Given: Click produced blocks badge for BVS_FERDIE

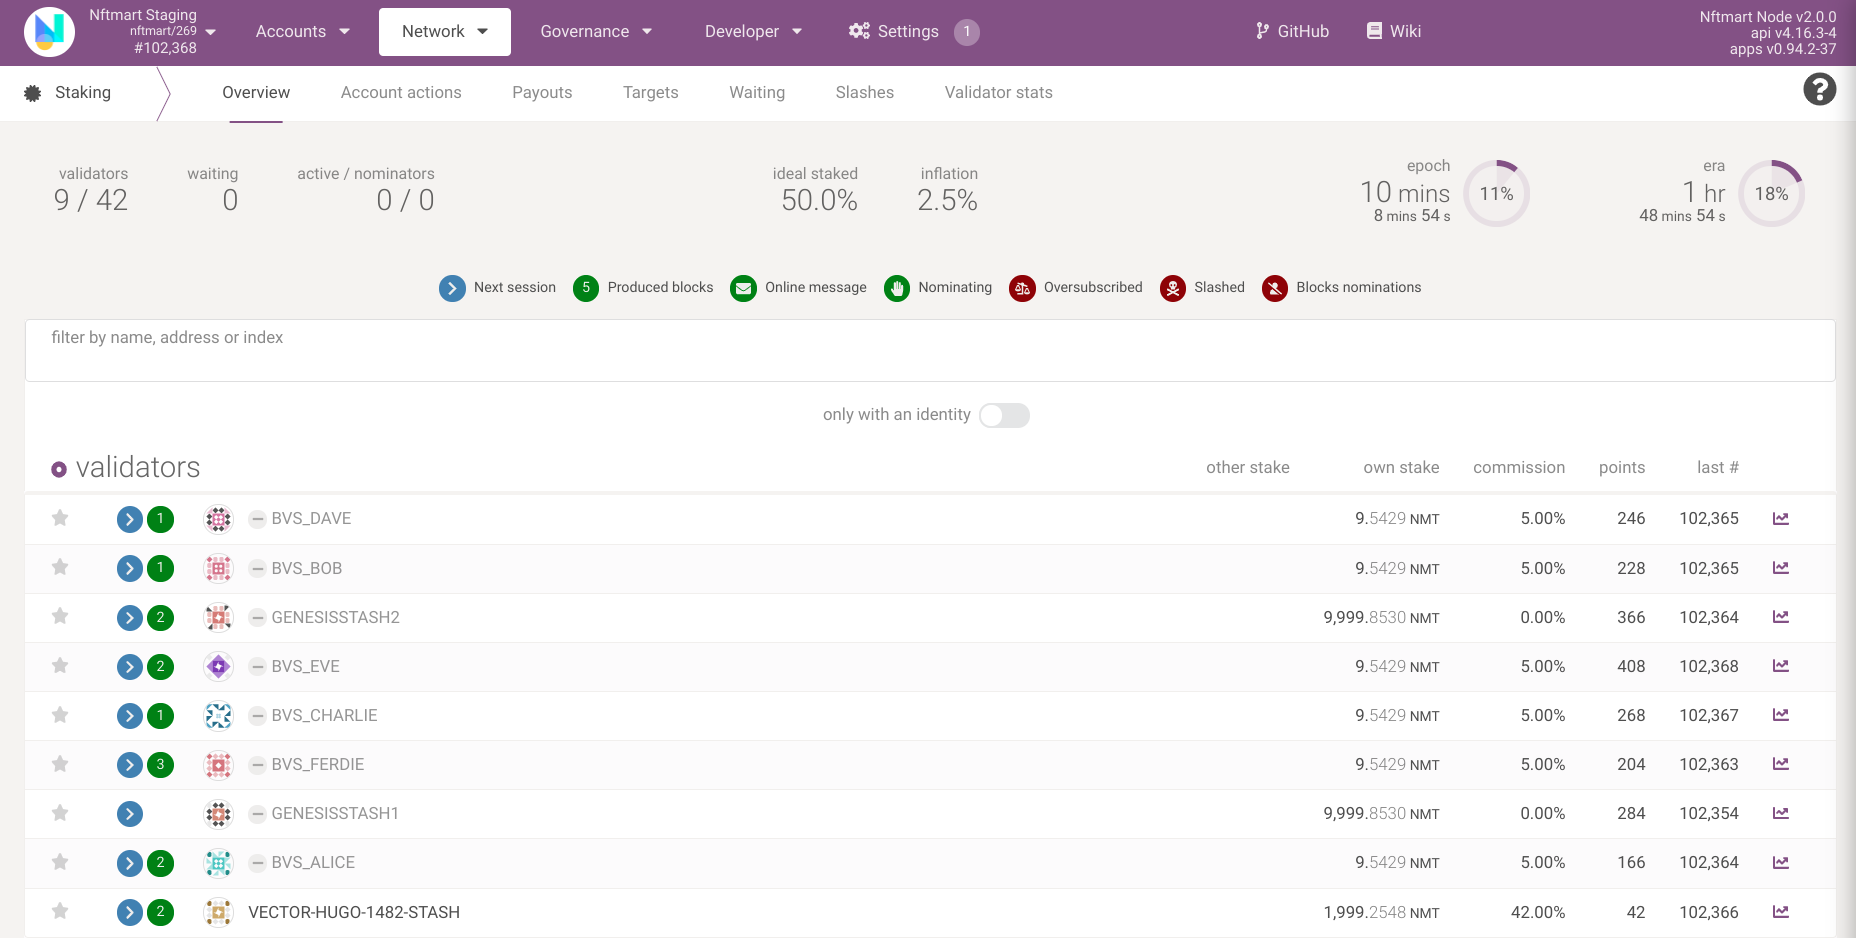Looking at the screenshot, I should (160, 765).
